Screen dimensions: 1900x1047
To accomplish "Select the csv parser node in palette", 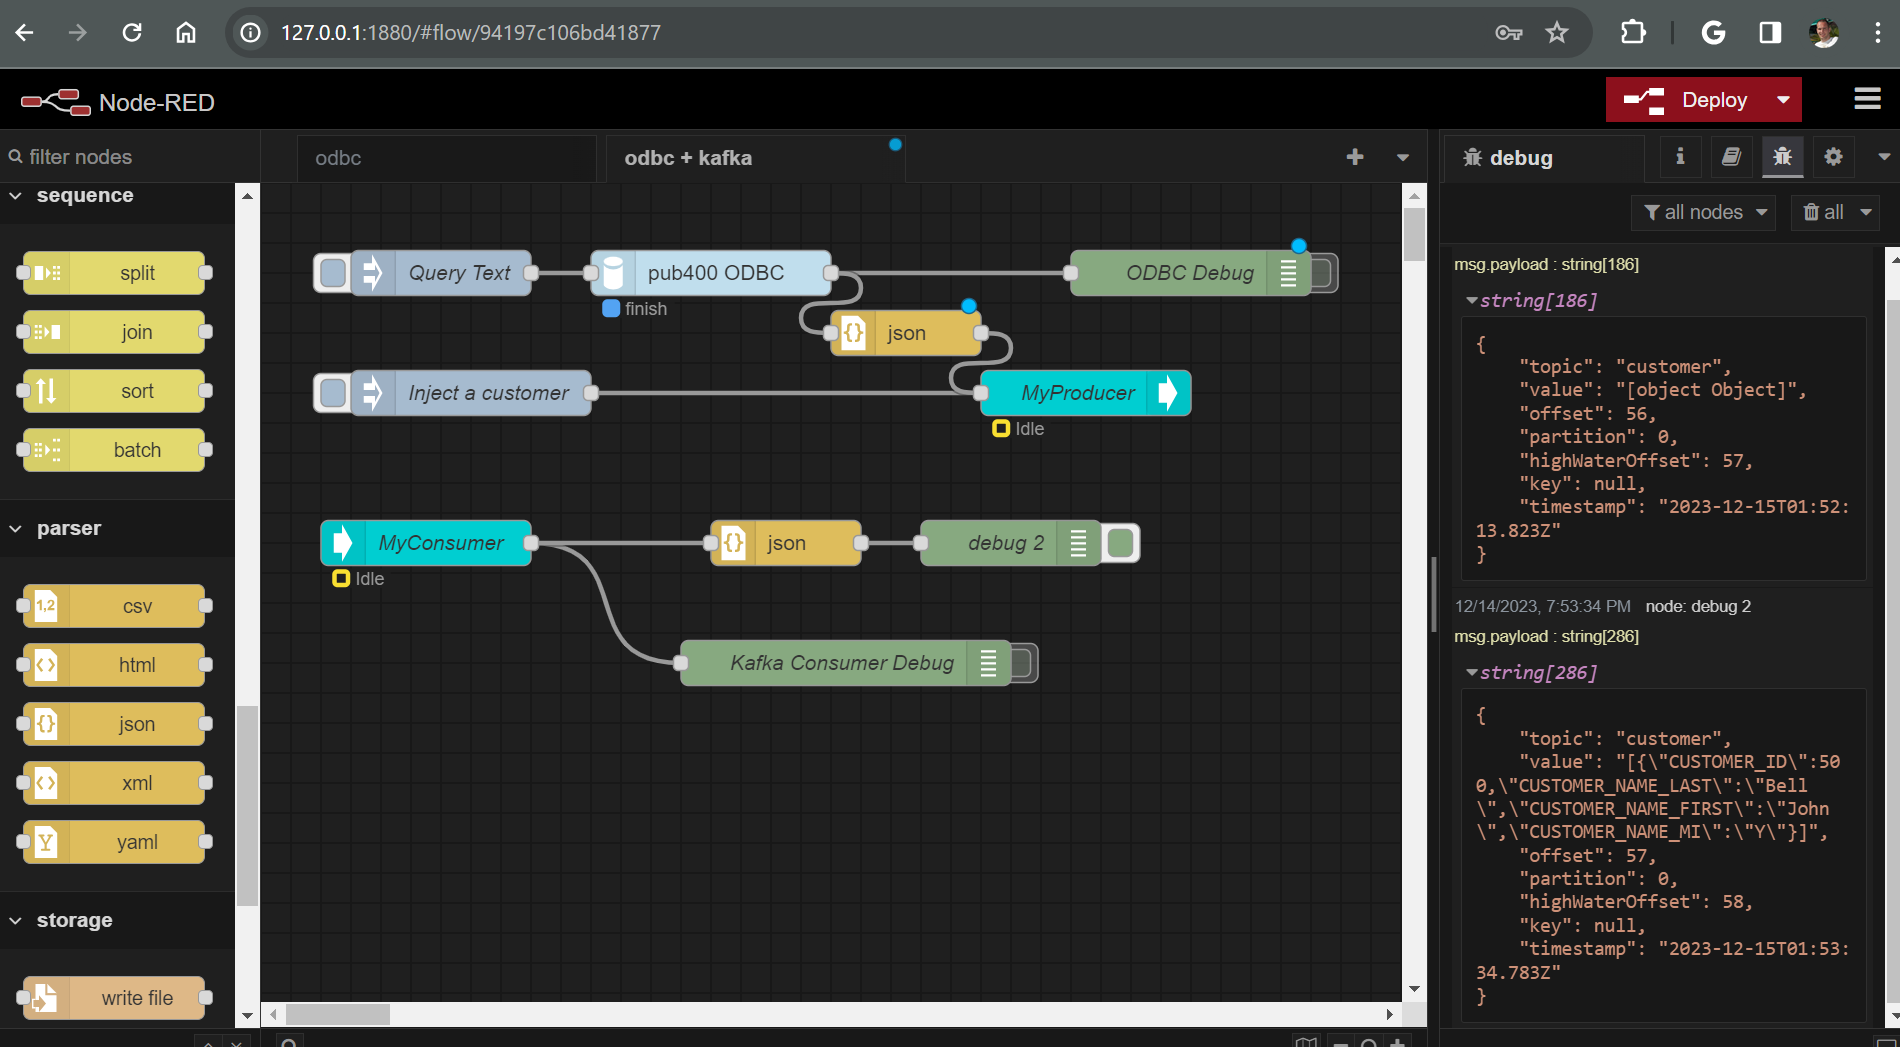I will click(114, 606).
